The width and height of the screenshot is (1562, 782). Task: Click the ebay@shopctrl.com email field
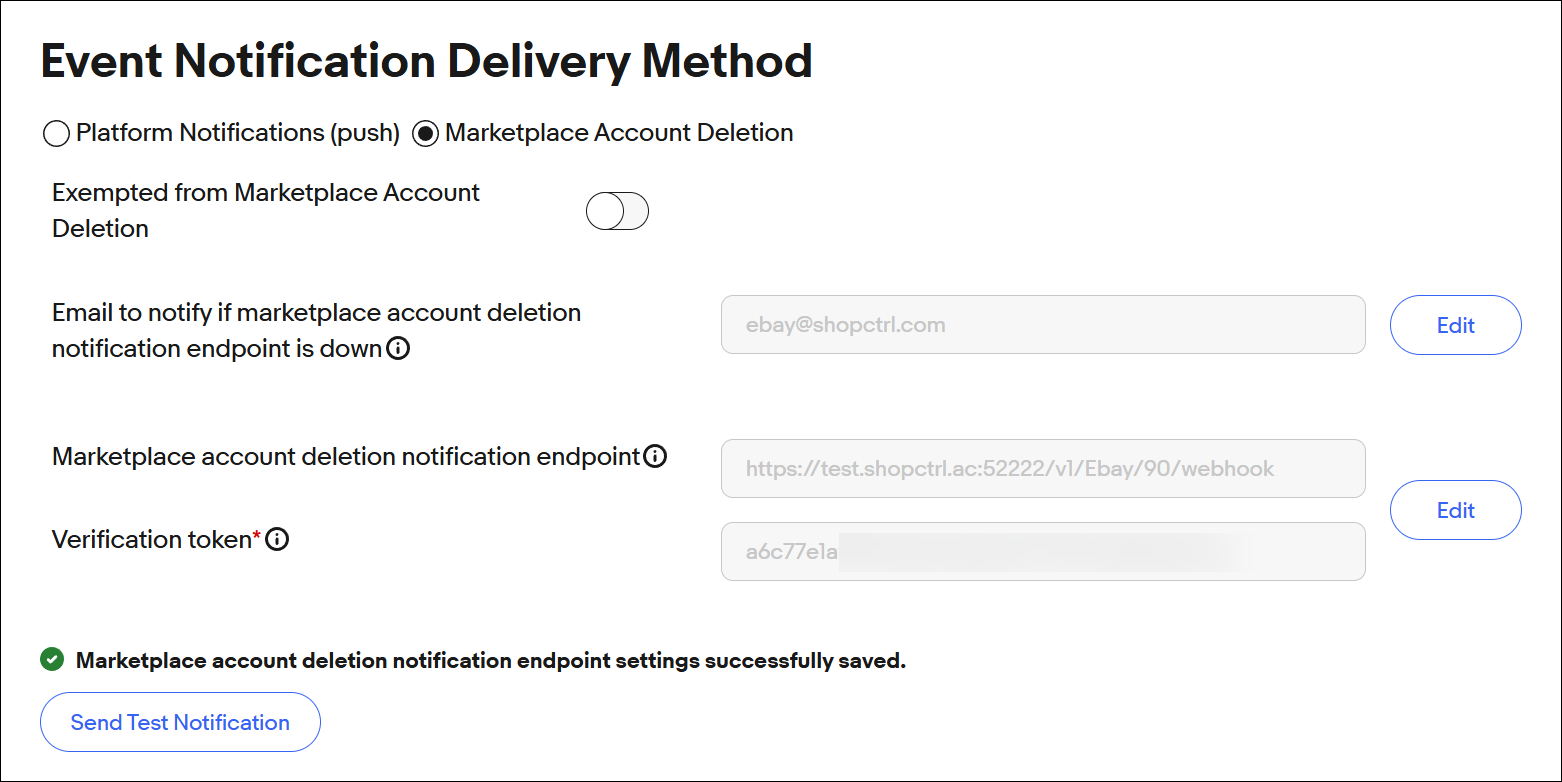click(x=1042, y=325)
